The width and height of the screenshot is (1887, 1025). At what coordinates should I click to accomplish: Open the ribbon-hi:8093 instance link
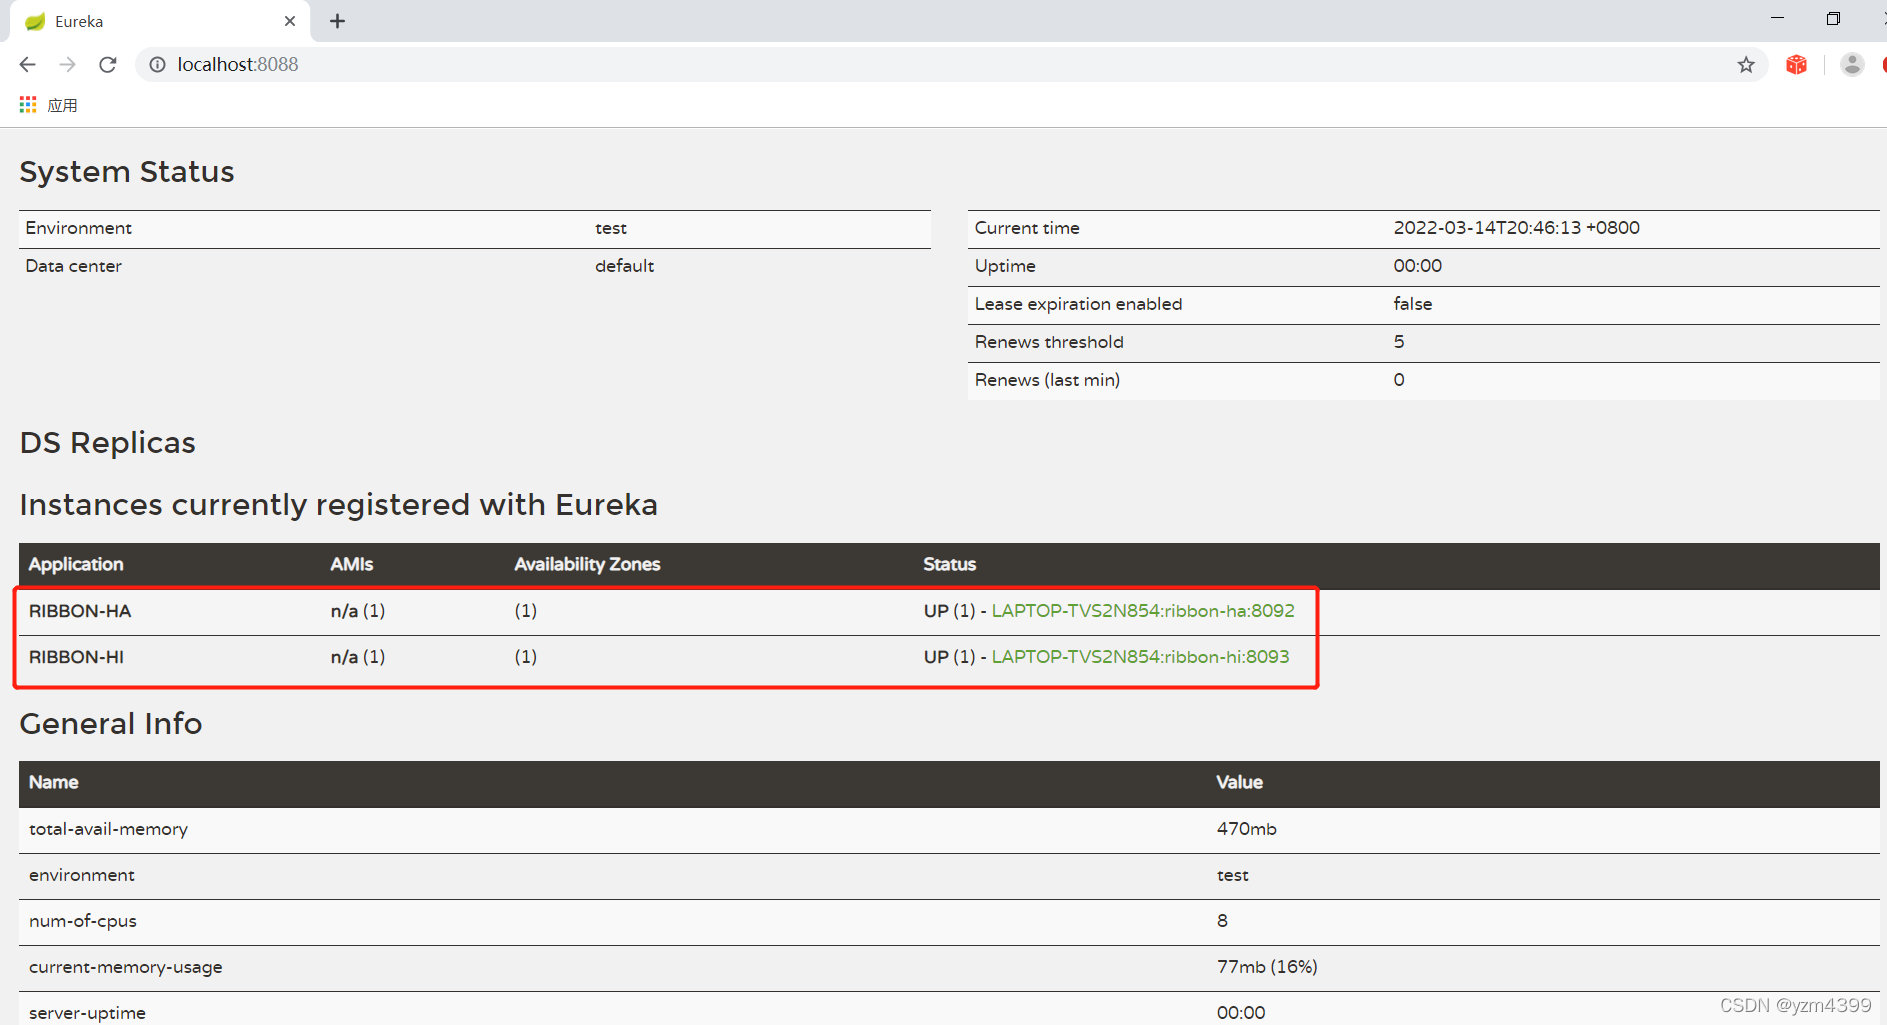(x=1140, y=657)
